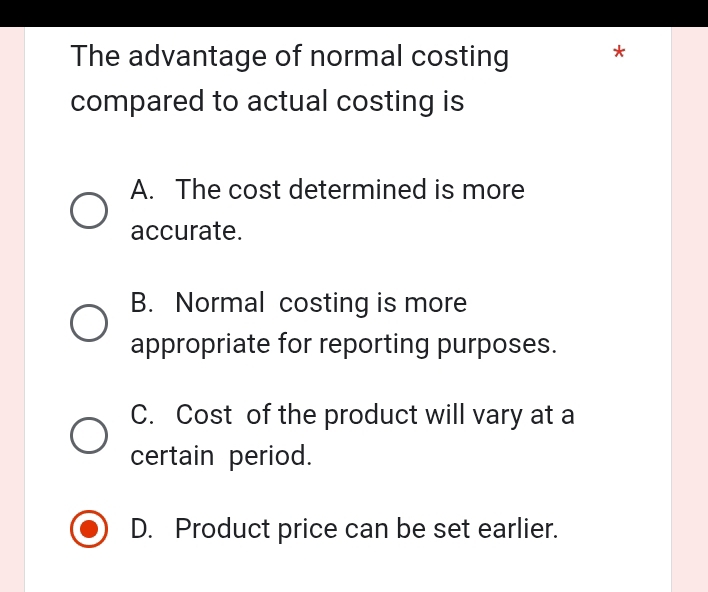Screen dimensions: 708x592
Task: Click the pink margin right of the card
Action: pyautogui.click(x=689, y=300)
